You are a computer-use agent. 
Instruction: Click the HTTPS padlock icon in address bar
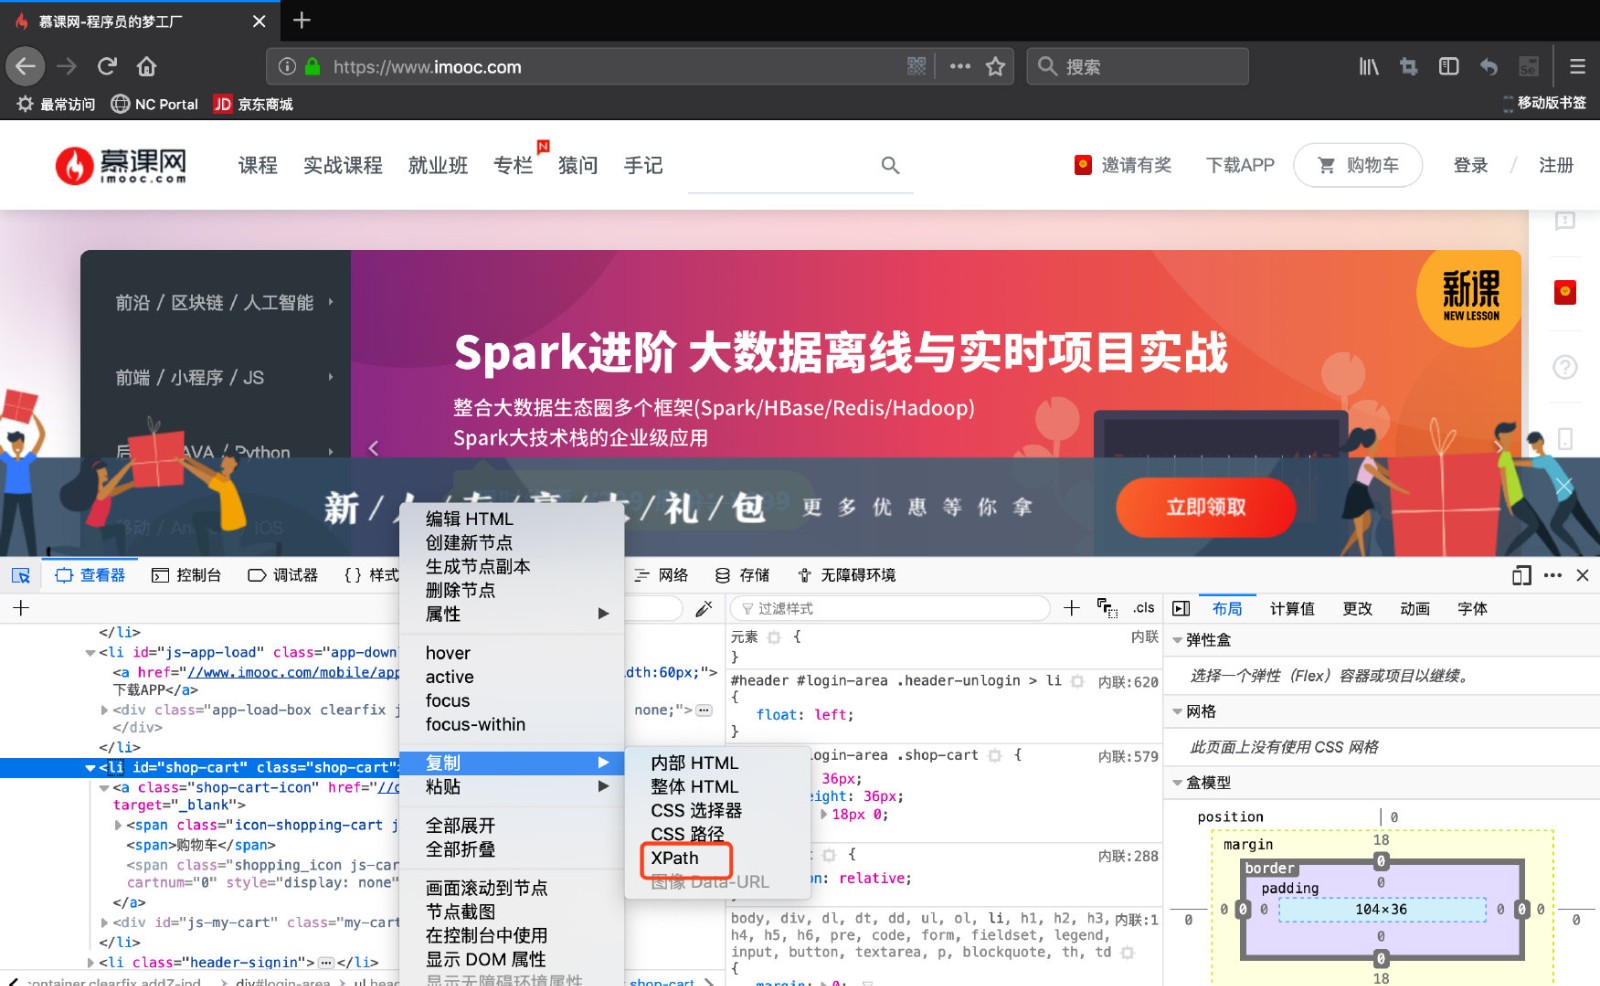(311, 66)
